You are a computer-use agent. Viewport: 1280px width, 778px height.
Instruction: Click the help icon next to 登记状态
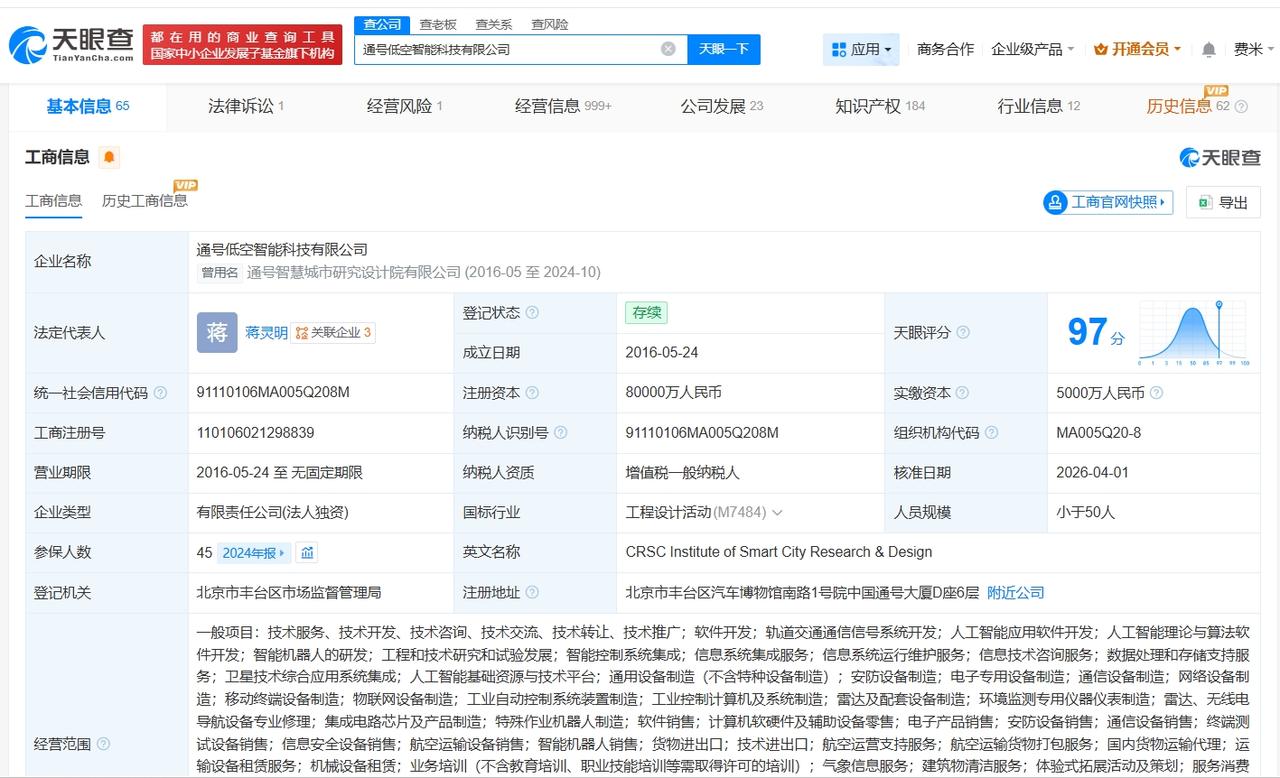pyautogui.click(x=532, y=313)
